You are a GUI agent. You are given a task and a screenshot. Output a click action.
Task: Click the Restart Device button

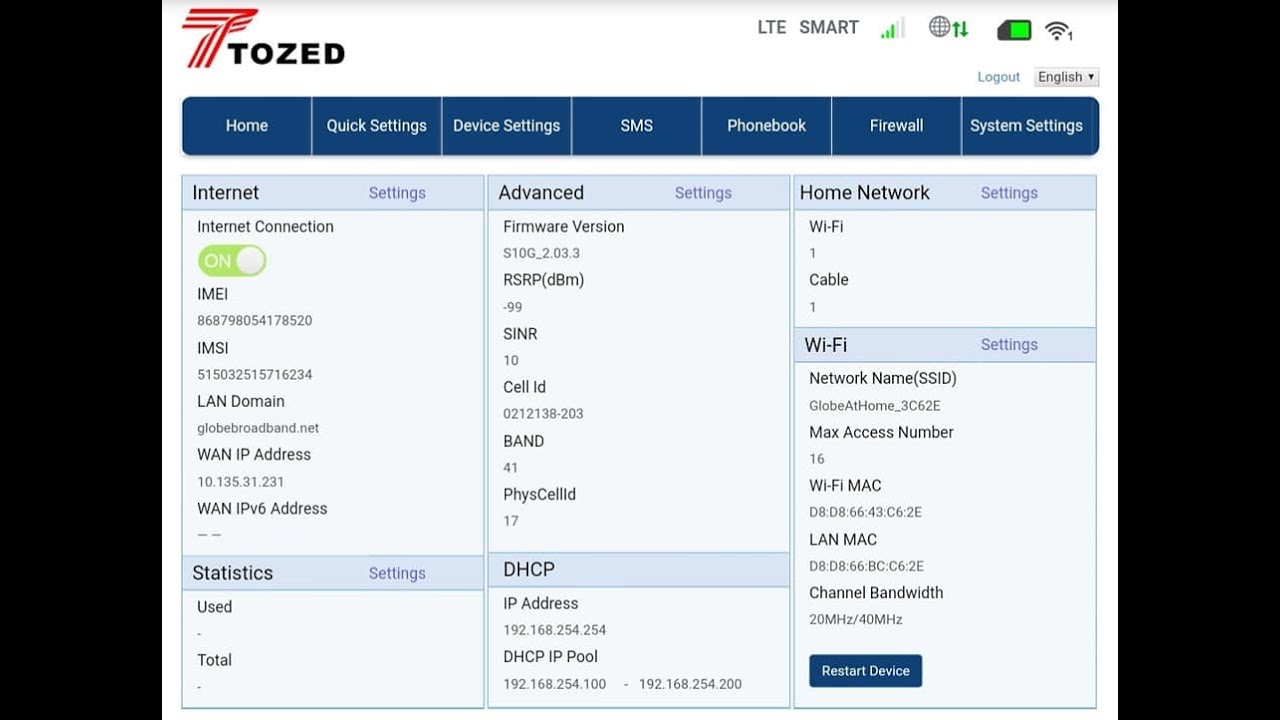[865, 671]
